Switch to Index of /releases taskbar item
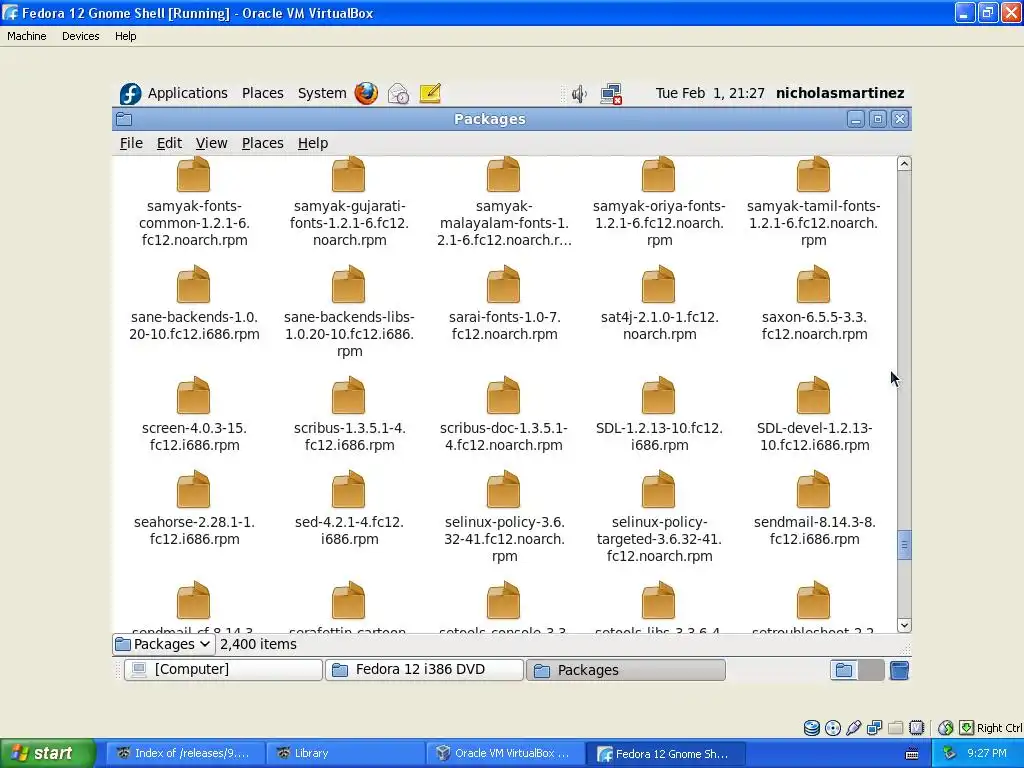 pos(185,753)
